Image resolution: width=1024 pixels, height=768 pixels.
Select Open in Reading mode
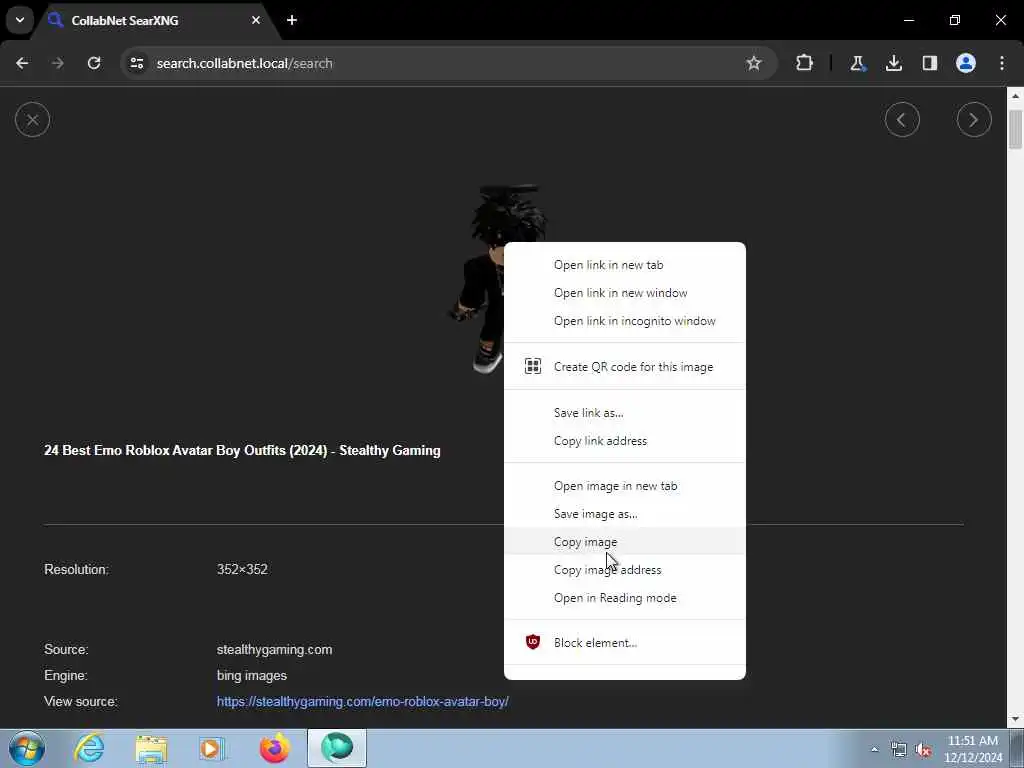pyautogui.click(x=625, y=598)
